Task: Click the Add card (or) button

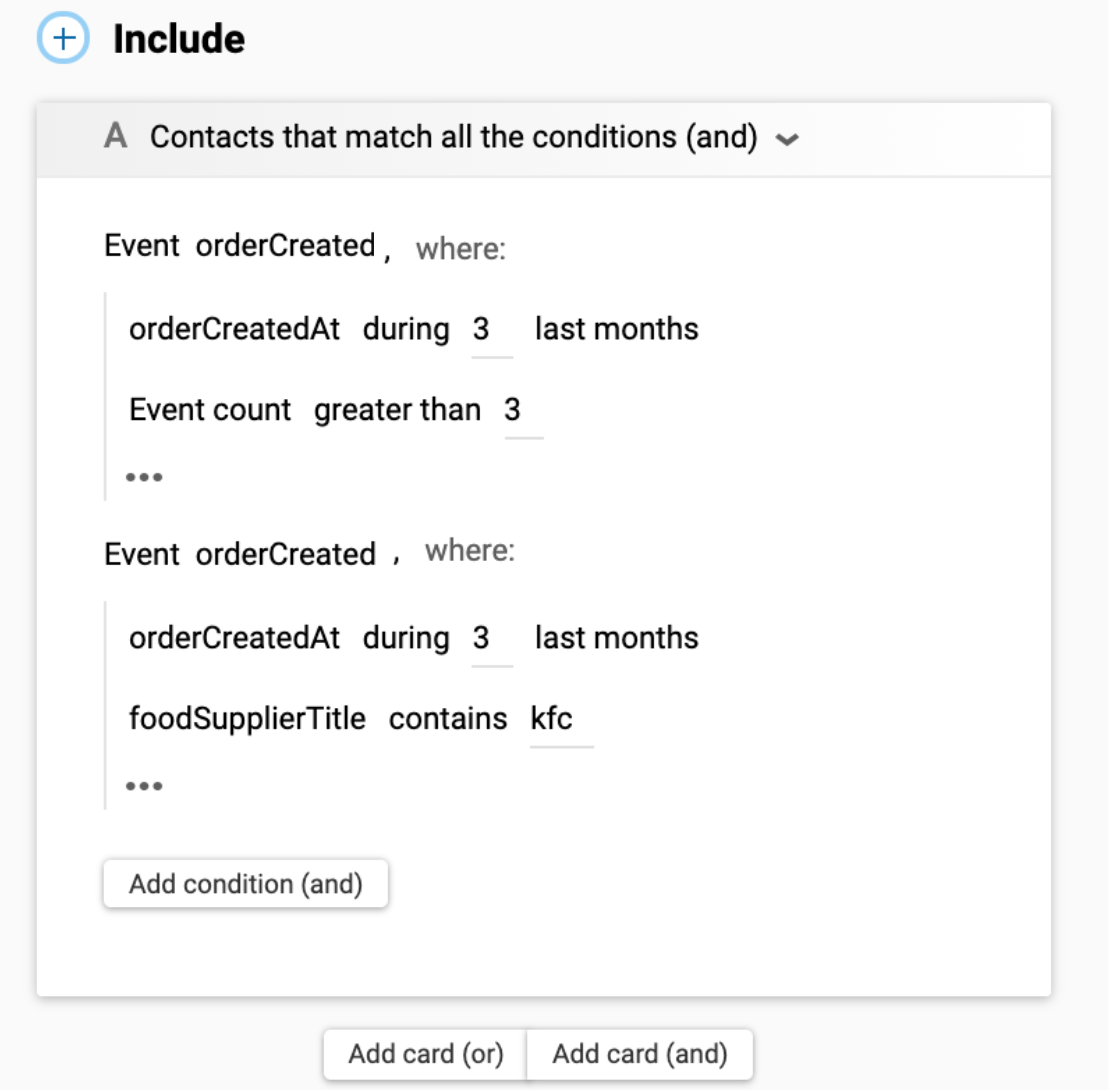Action: click(x=425, y=1054)
